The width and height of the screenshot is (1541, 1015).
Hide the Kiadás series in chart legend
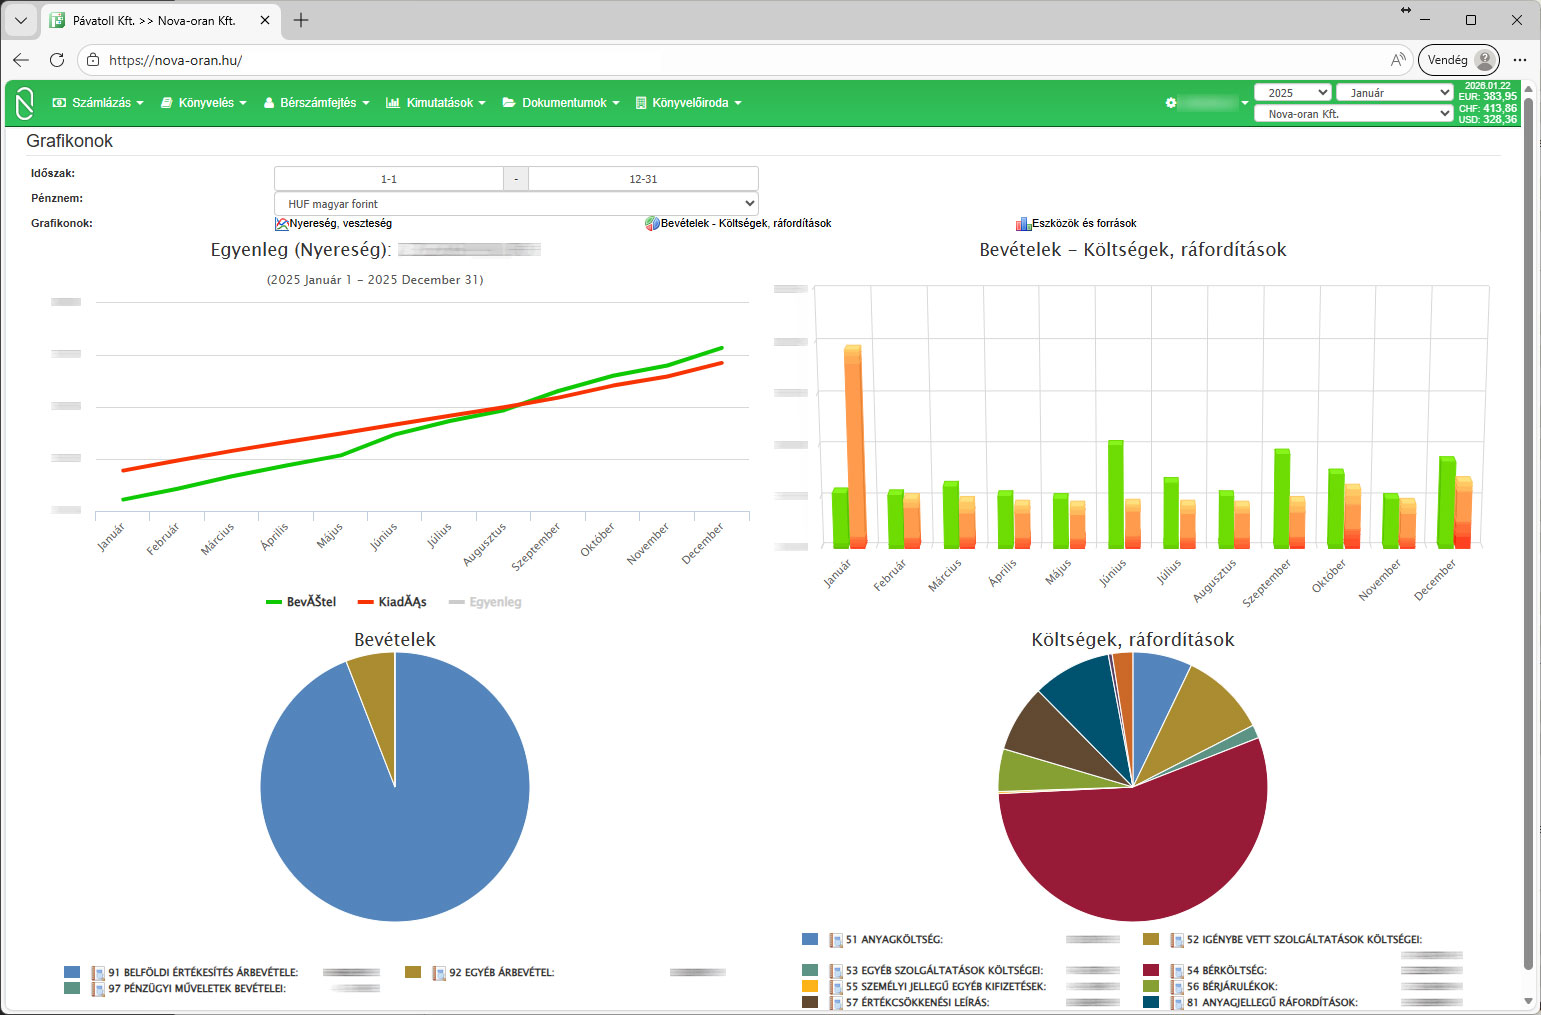[392, 602]
